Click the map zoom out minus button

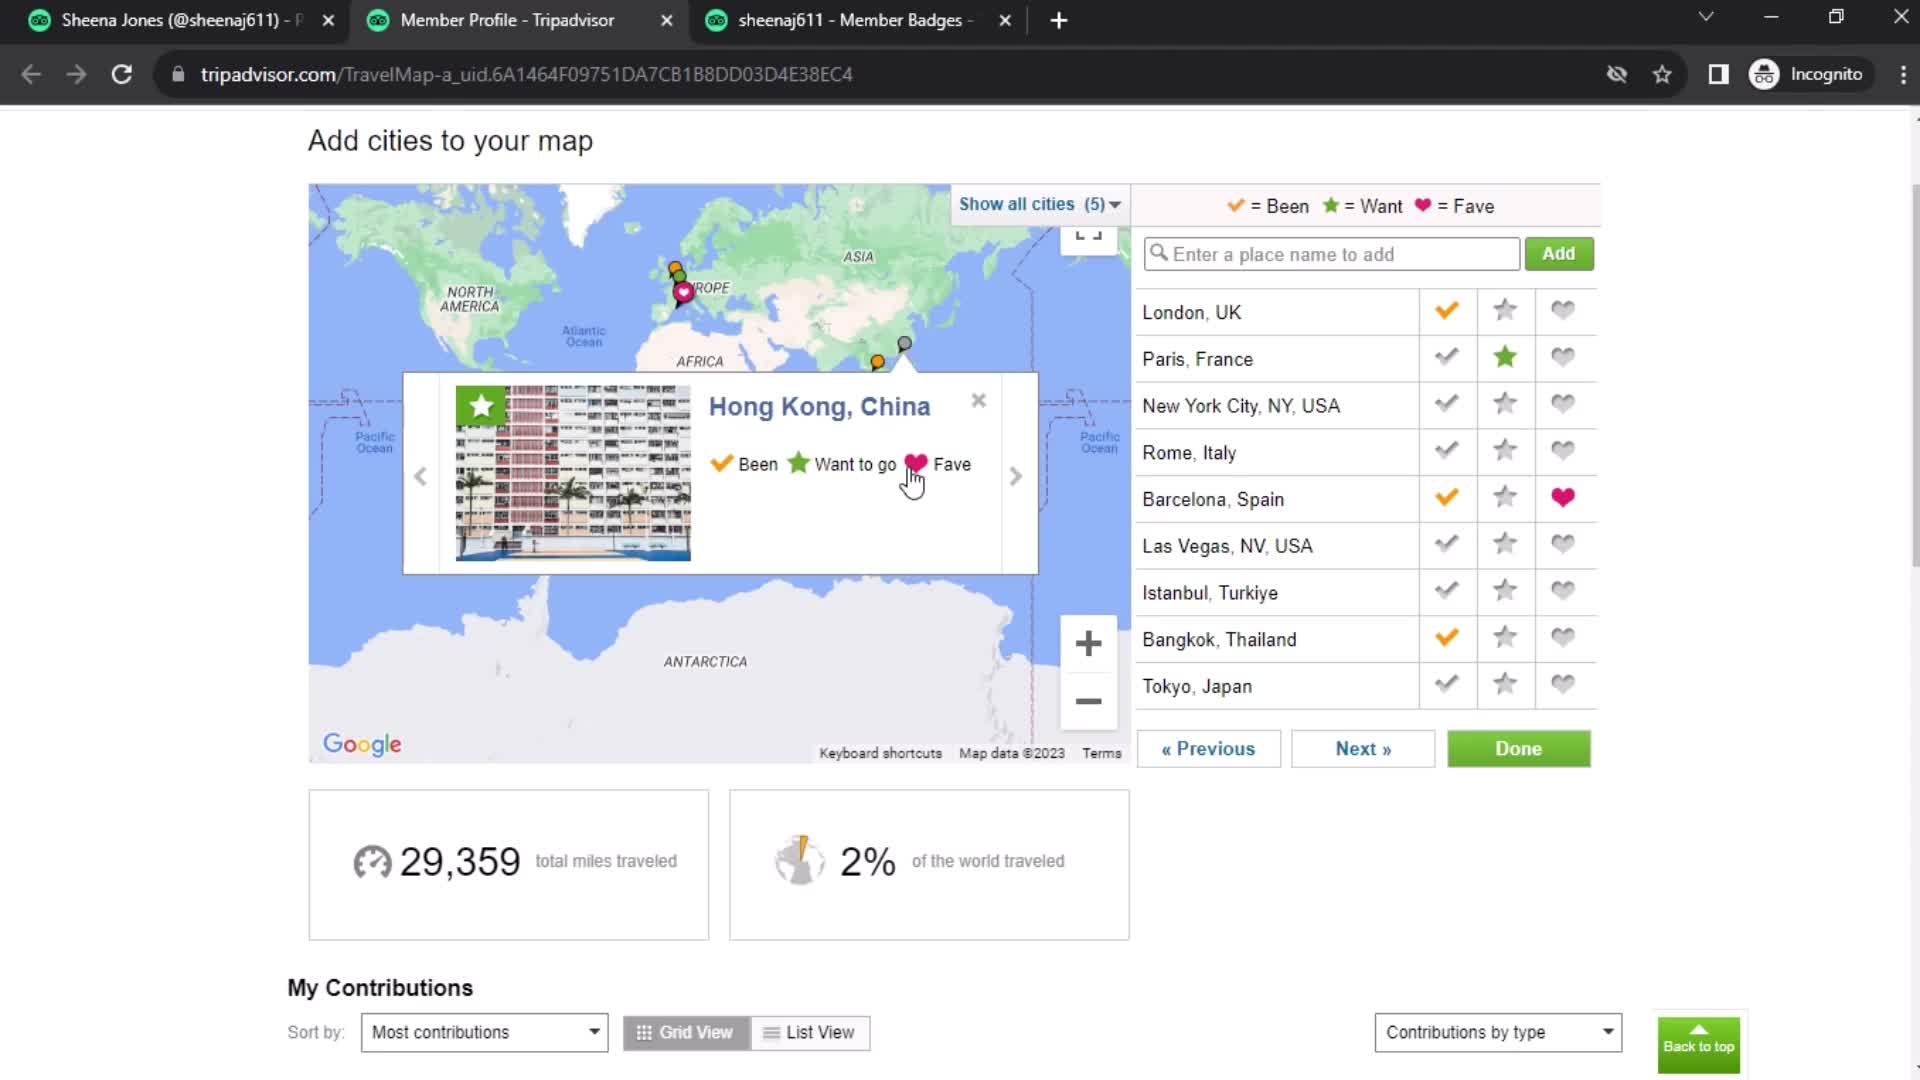[1087, 699]
